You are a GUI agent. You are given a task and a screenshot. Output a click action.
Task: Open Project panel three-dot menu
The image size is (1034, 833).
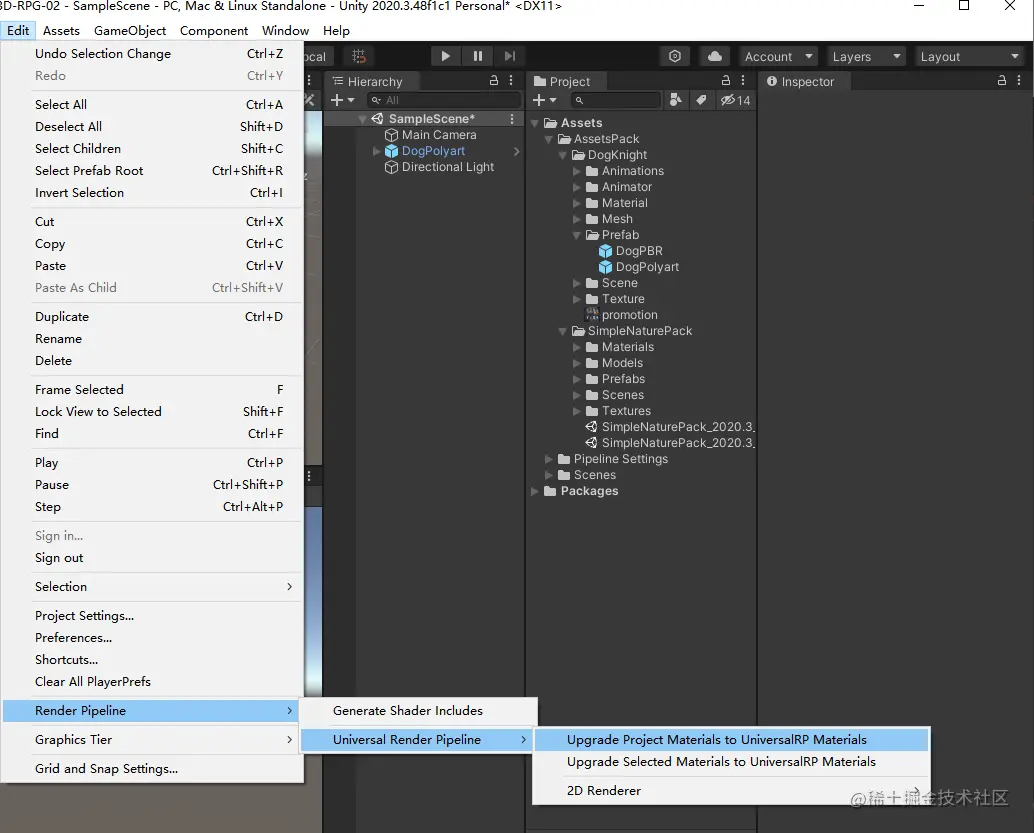click(x=743, y=80)
